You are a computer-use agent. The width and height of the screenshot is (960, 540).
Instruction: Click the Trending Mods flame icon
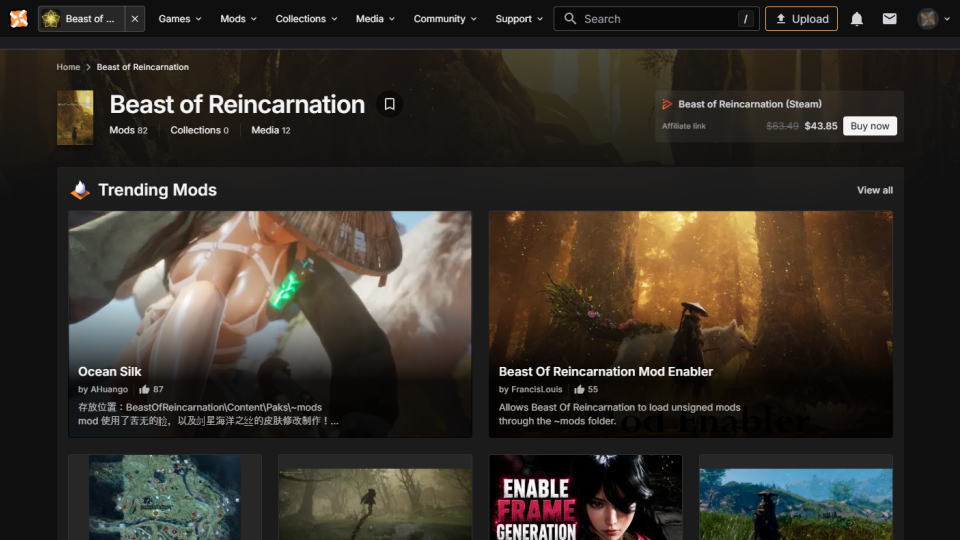[80, 190]
